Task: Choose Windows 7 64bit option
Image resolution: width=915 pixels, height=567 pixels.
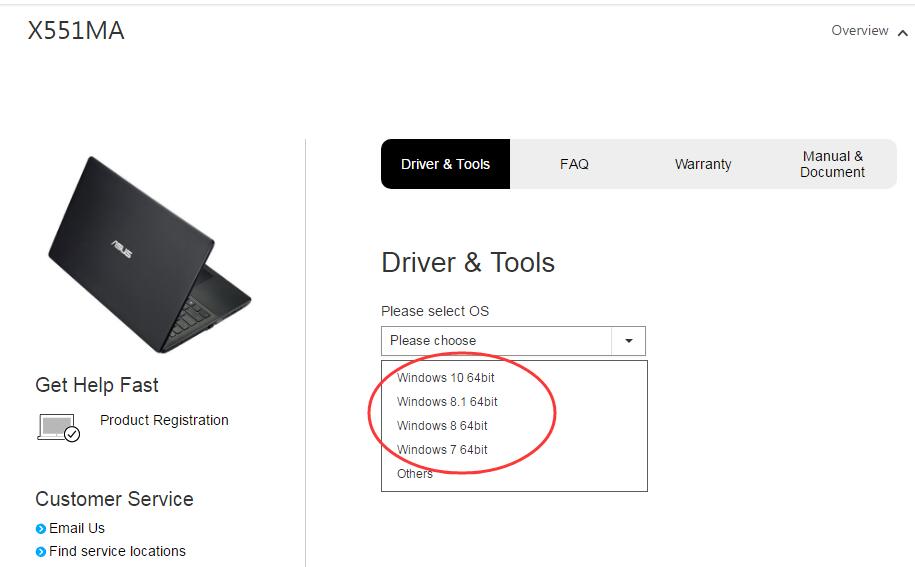Action: click(x=442, y=449)
